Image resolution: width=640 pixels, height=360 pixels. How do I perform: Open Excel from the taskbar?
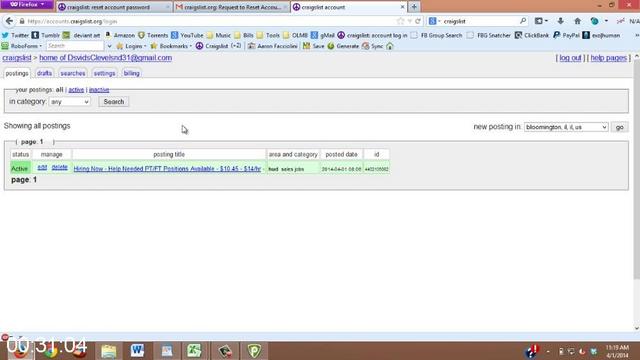point(195,351)
